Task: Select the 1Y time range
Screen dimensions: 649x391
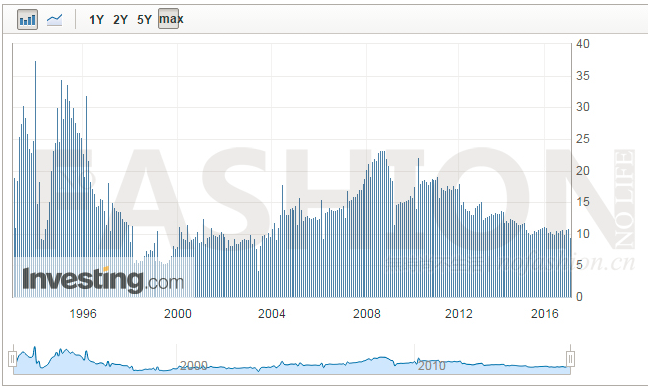Action: tap(96, 19)
